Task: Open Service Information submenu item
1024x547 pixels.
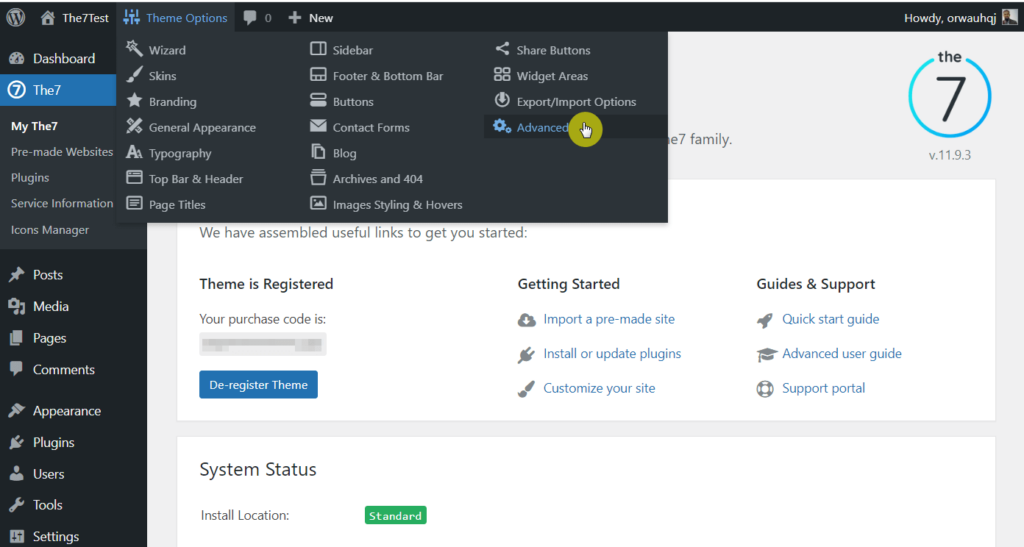Action: coord(62,203)
